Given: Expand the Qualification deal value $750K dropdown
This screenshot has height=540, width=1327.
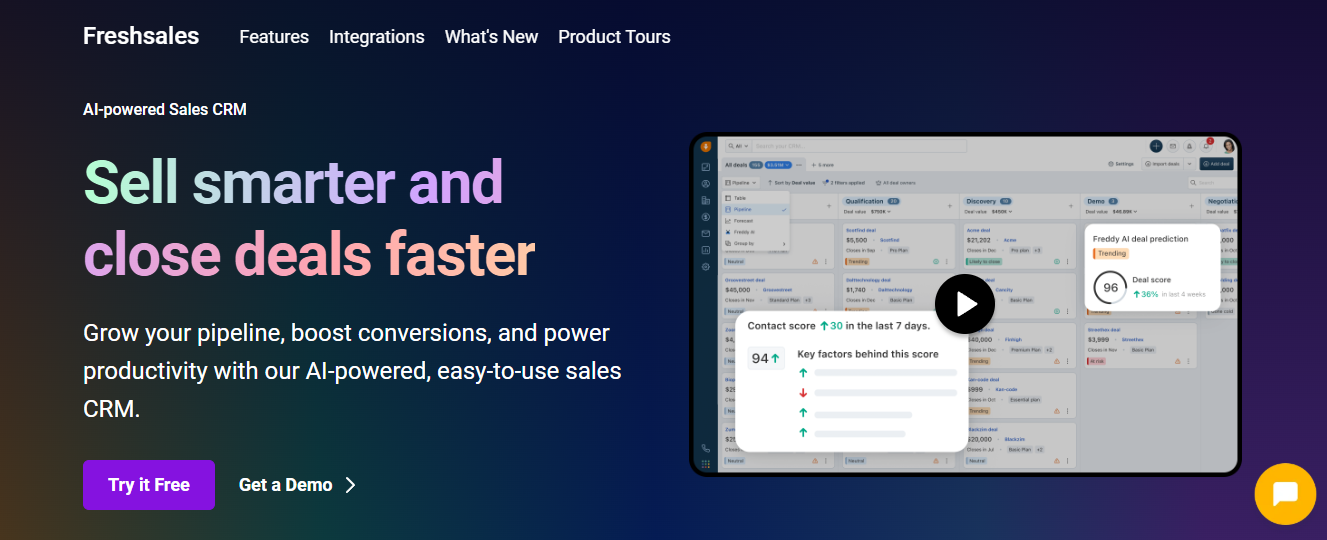Looking at the screenshot, I should point(881,212).
